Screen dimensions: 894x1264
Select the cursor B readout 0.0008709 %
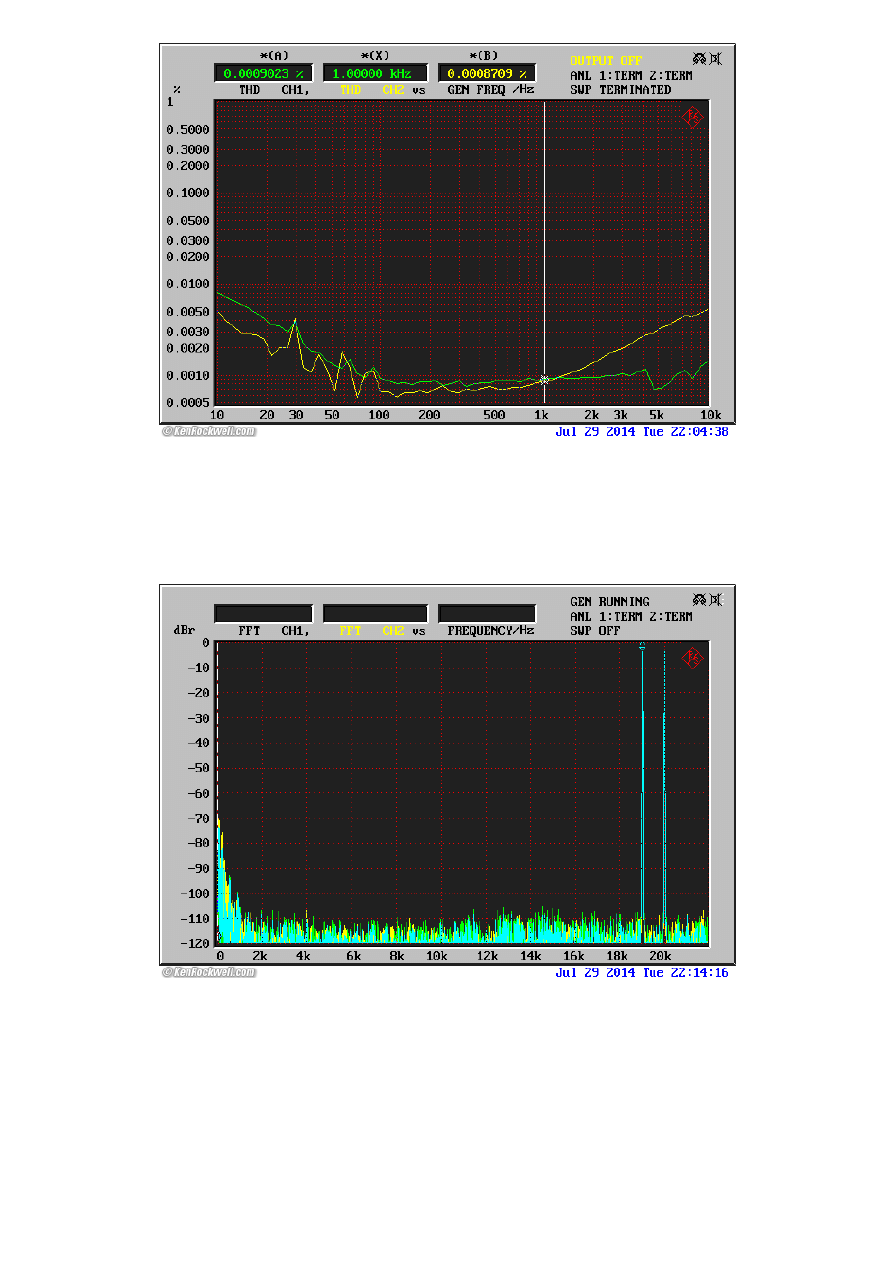pyautogui.click(x=487, y=73)
